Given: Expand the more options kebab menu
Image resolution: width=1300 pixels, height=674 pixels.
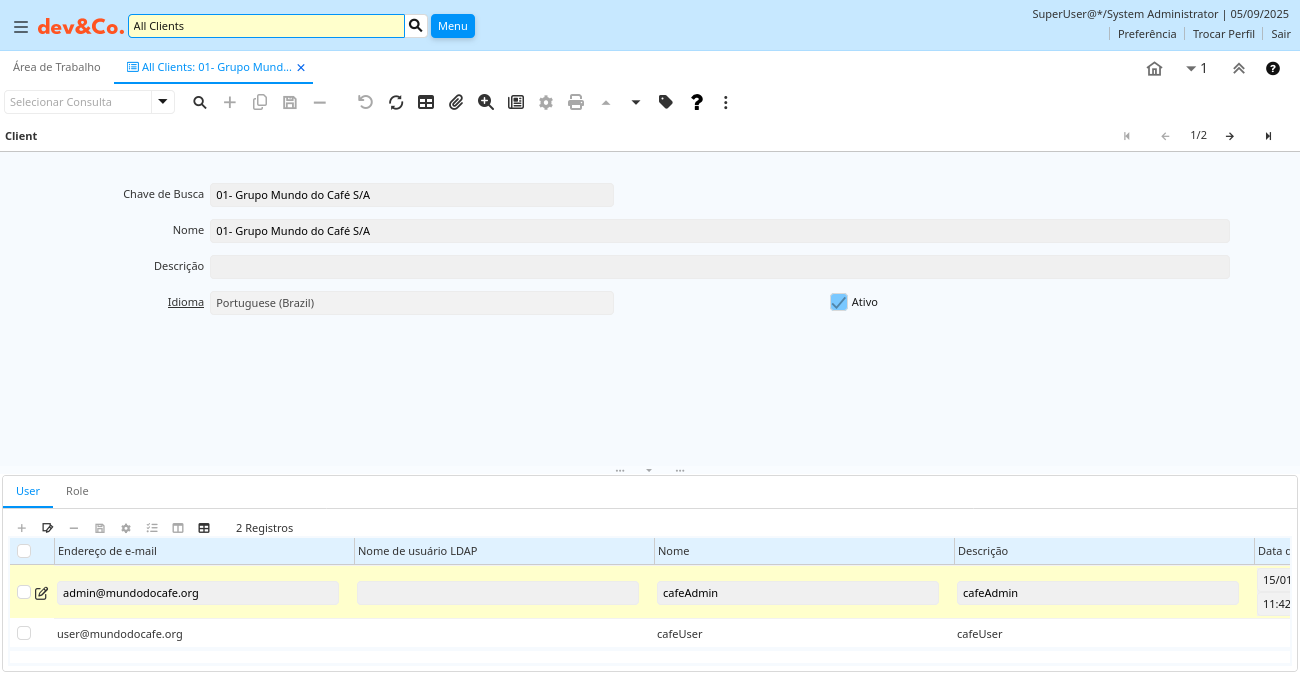Looking at the screenshot, I should point(726,102).
